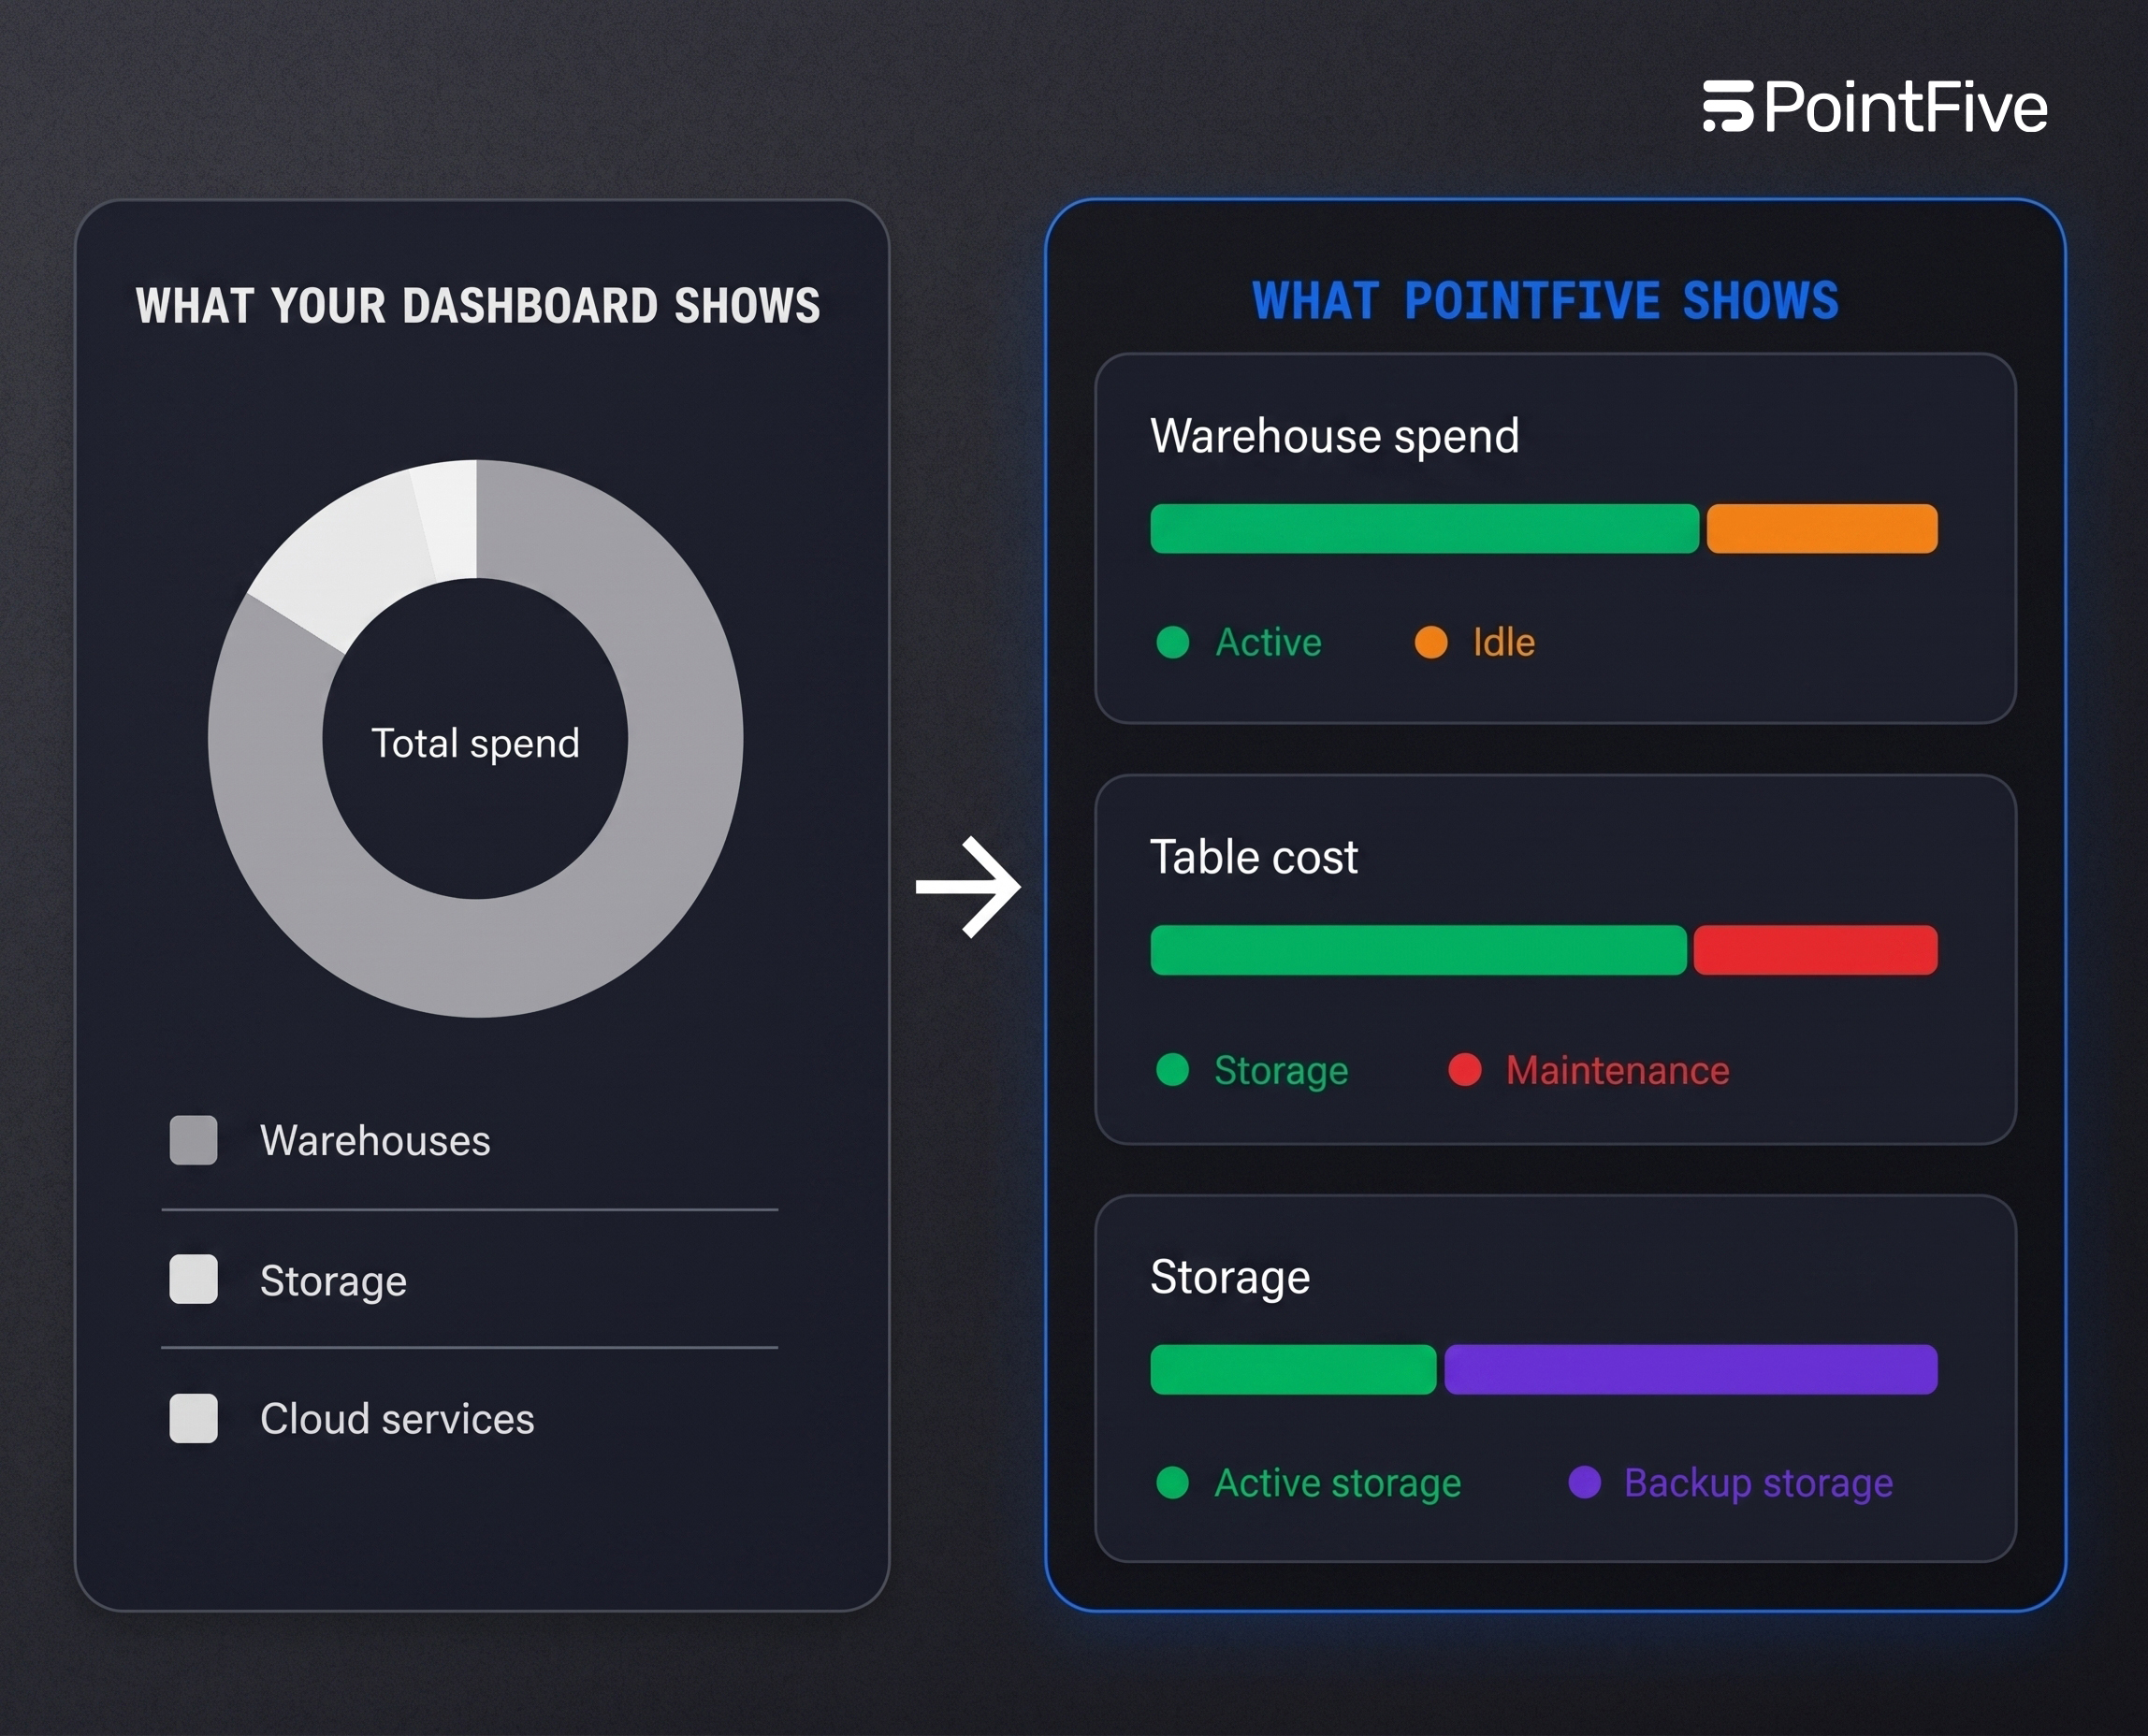Click the PointFive logo

[1875, 107]
